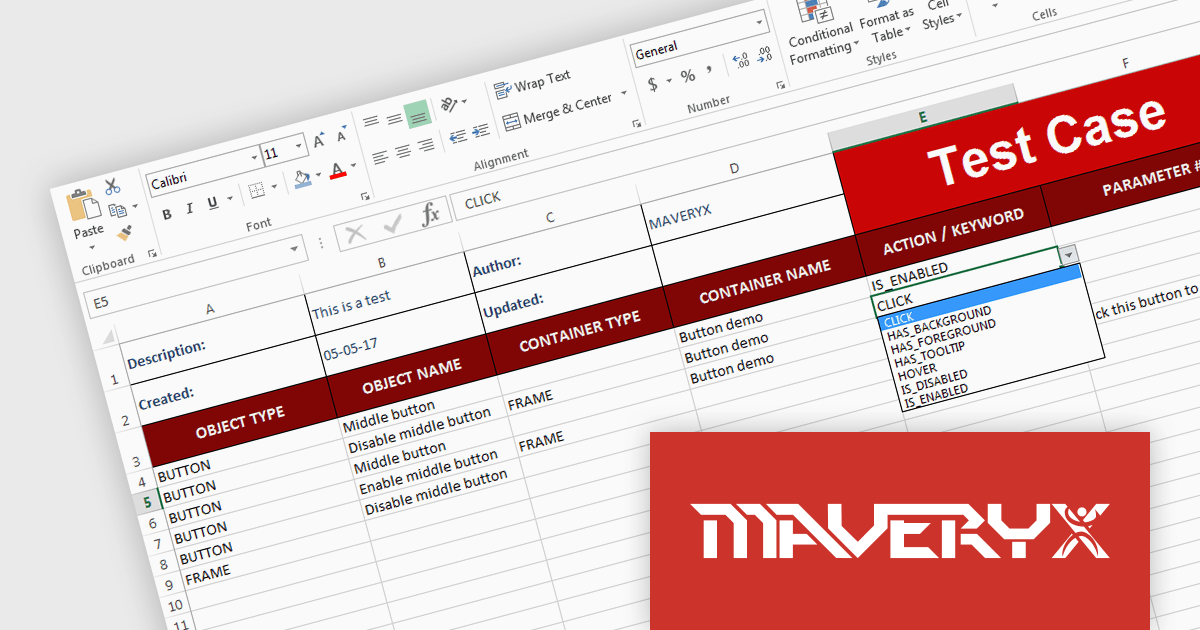Click the Orientation text angle icon
This screenshot has height=630, width=1200.
point(450,104)
